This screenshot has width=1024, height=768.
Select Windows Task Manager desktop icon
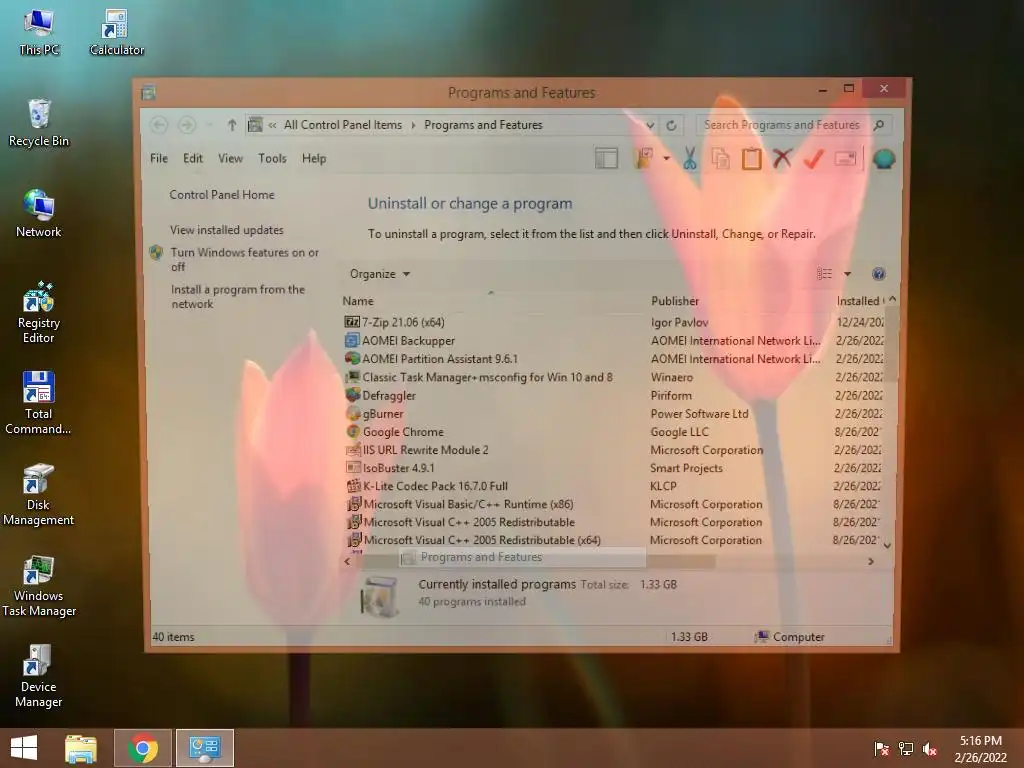point(39,586)
